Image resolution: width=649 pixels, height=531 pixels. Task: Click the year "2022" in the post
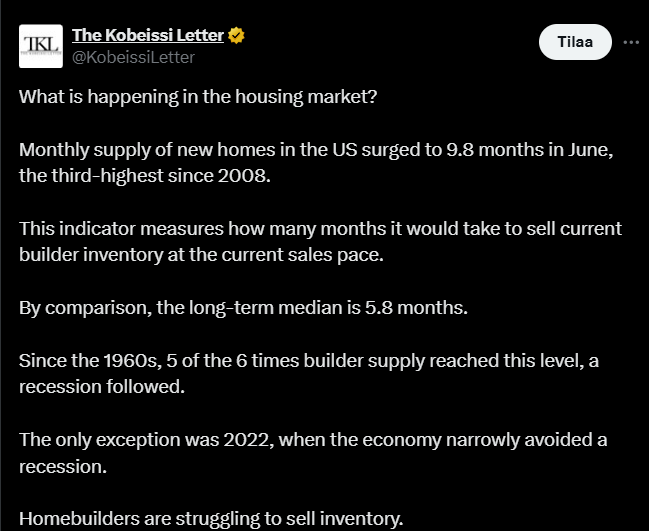248,440
